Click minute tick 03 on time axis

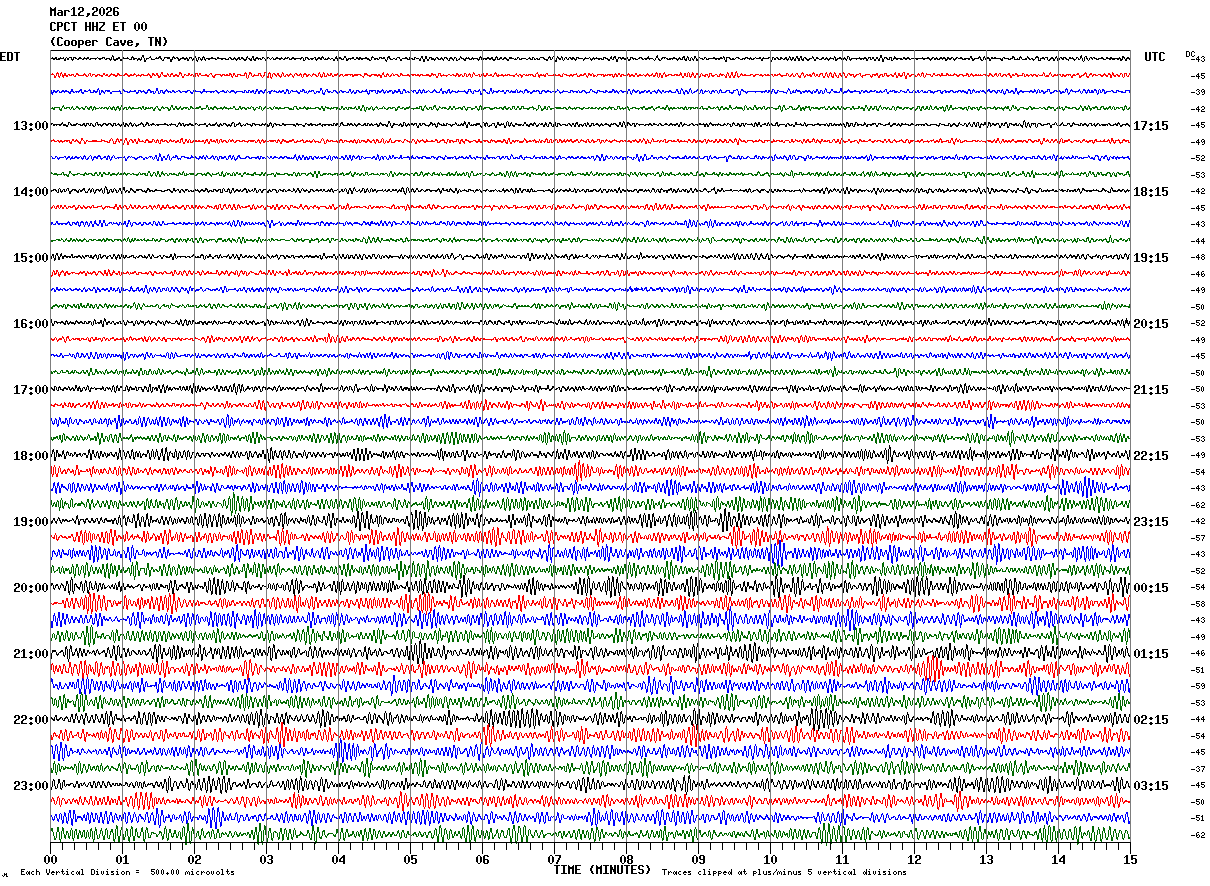pyautogui.click(x=267, y=859)
